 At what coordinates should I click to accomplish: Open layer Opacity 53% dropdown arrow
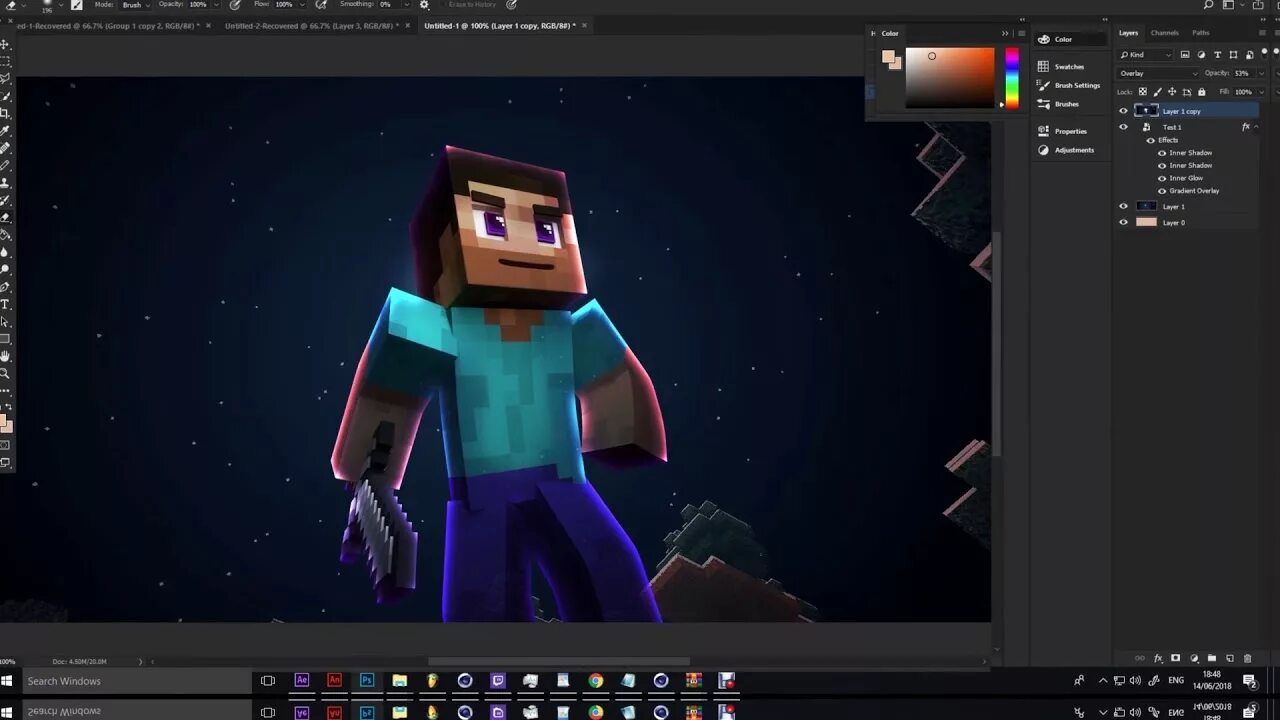(x=1261, y=73)
